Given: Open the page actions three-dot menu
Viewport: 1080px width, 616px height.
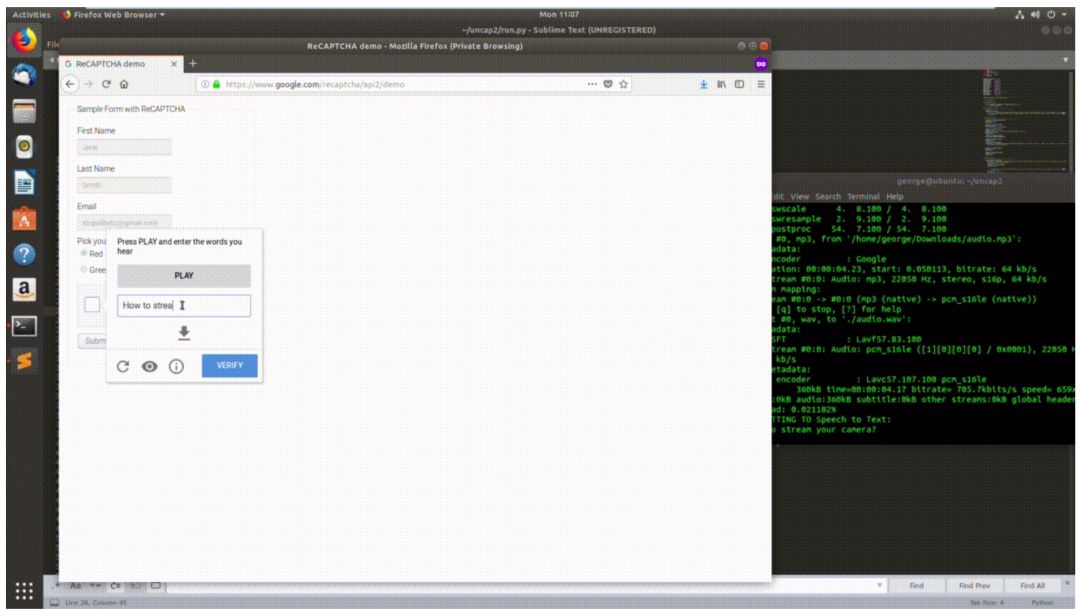Looking at the screenshot, I should point(592,84).
